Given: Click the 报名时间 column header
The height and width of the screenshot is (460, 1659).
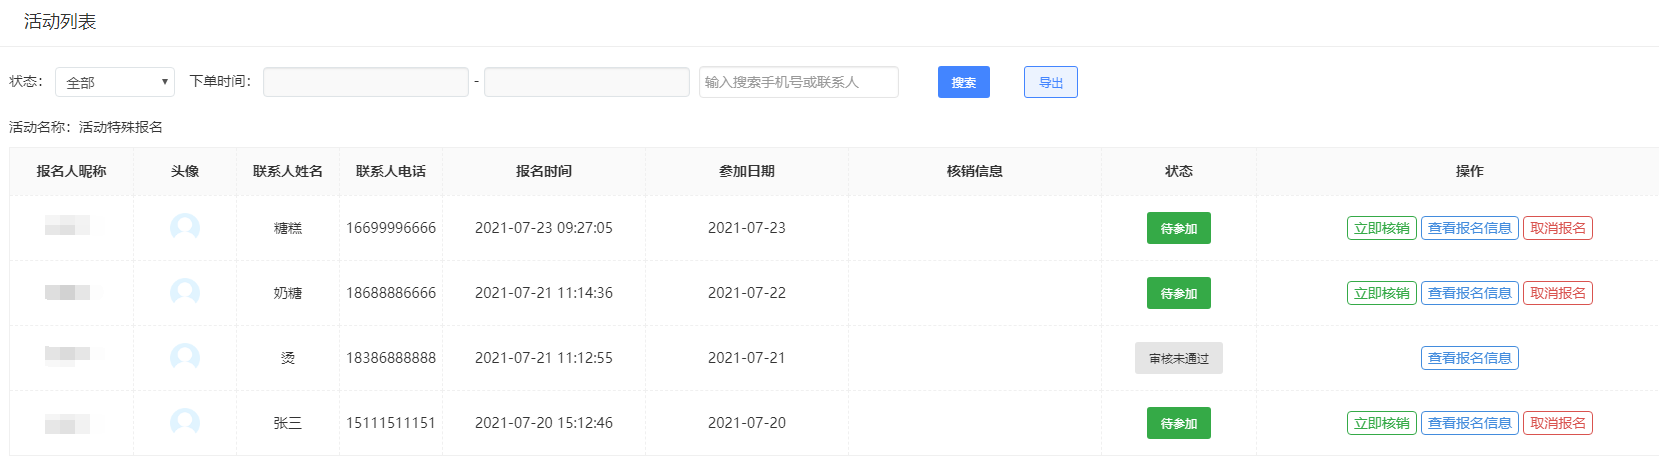Looking at the screenshot, I should pyautogui.click(x=544, y=171).
